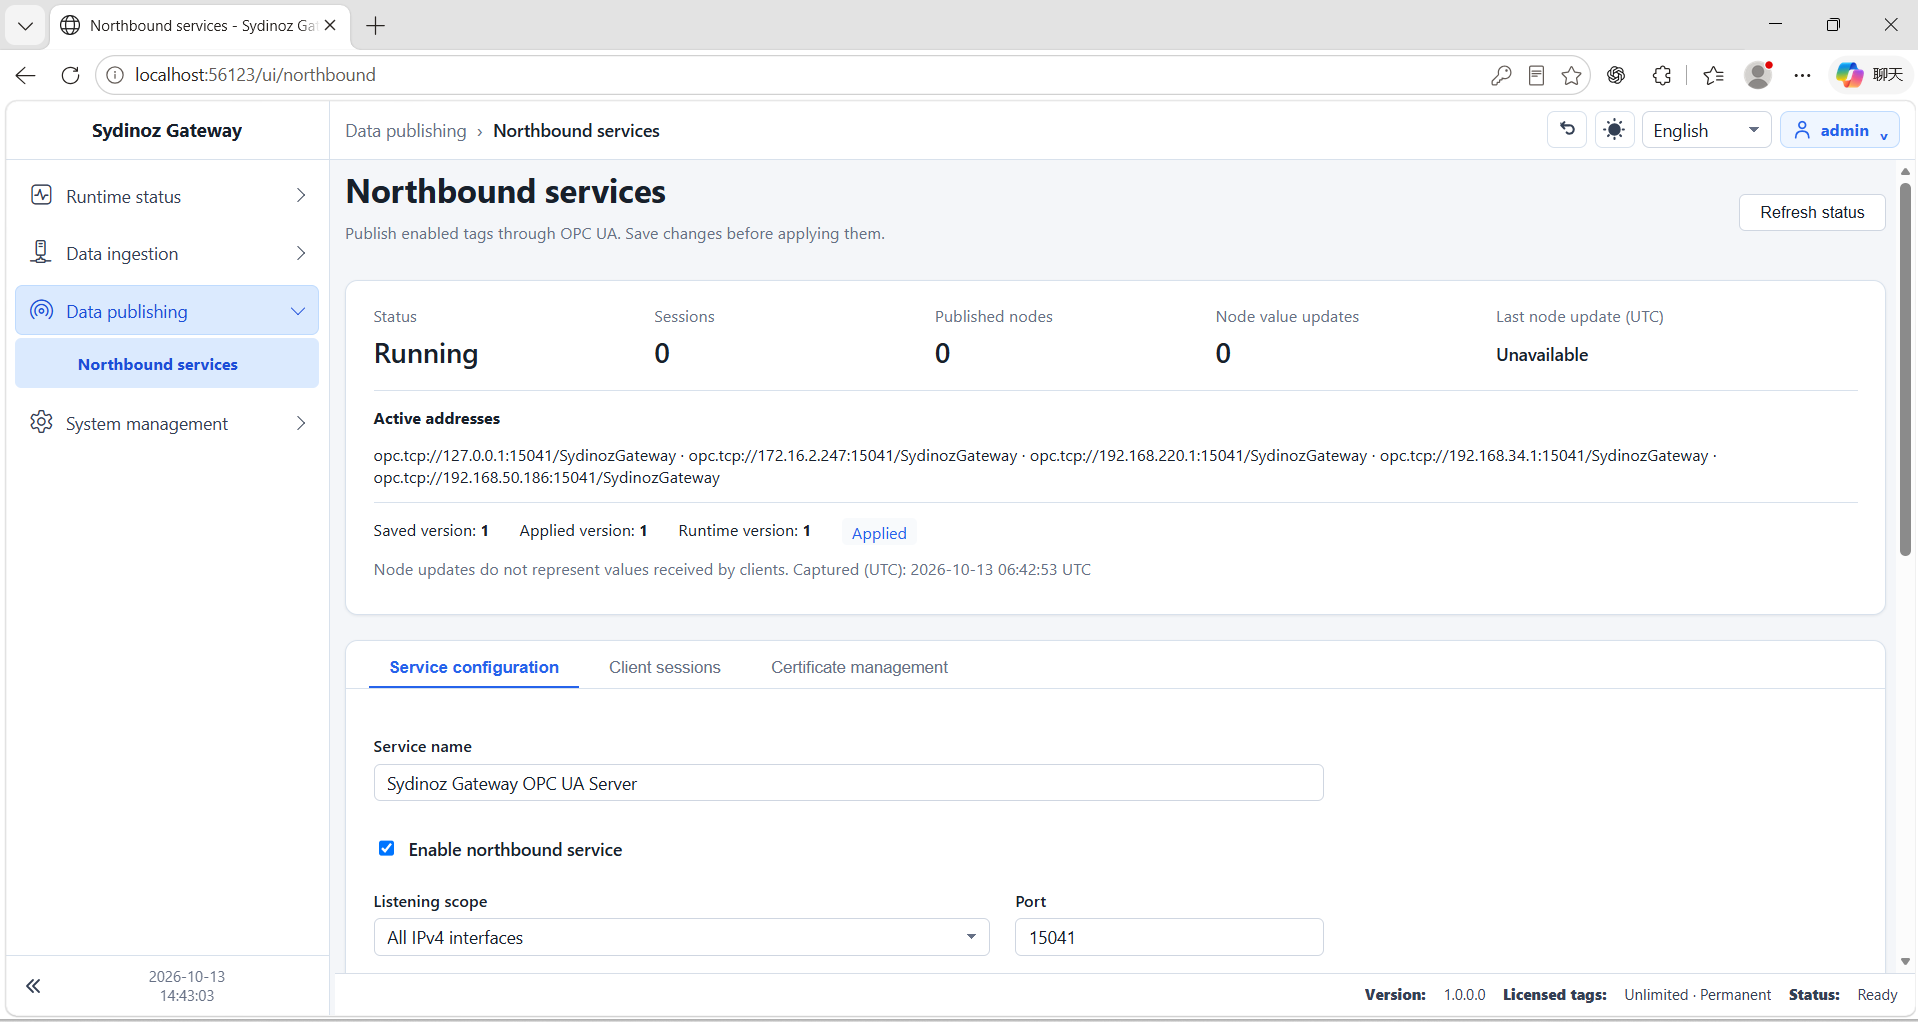The image size is (1918, 1022).
Task: Click the page vertical scrollbar thumb
Action: tap(1905, 368)
